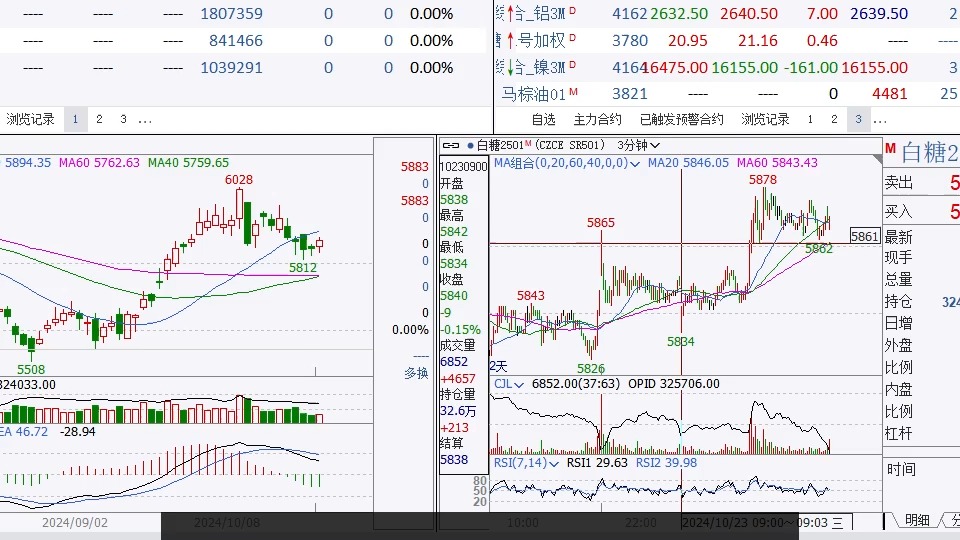Click the red M icon beside 白糖 title

[889, 148]
